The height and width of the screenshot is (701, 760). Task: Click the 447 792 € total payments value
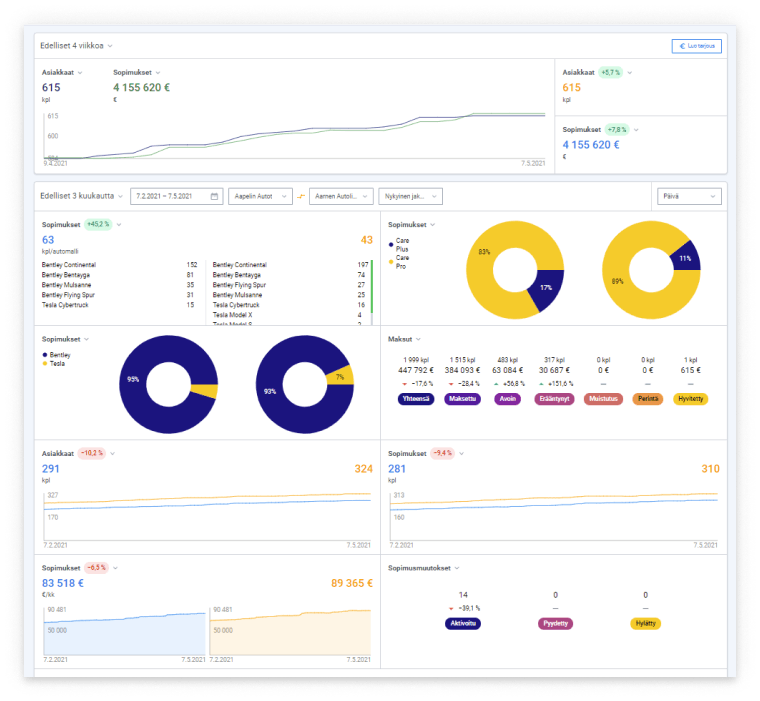(x=416, y=370)
